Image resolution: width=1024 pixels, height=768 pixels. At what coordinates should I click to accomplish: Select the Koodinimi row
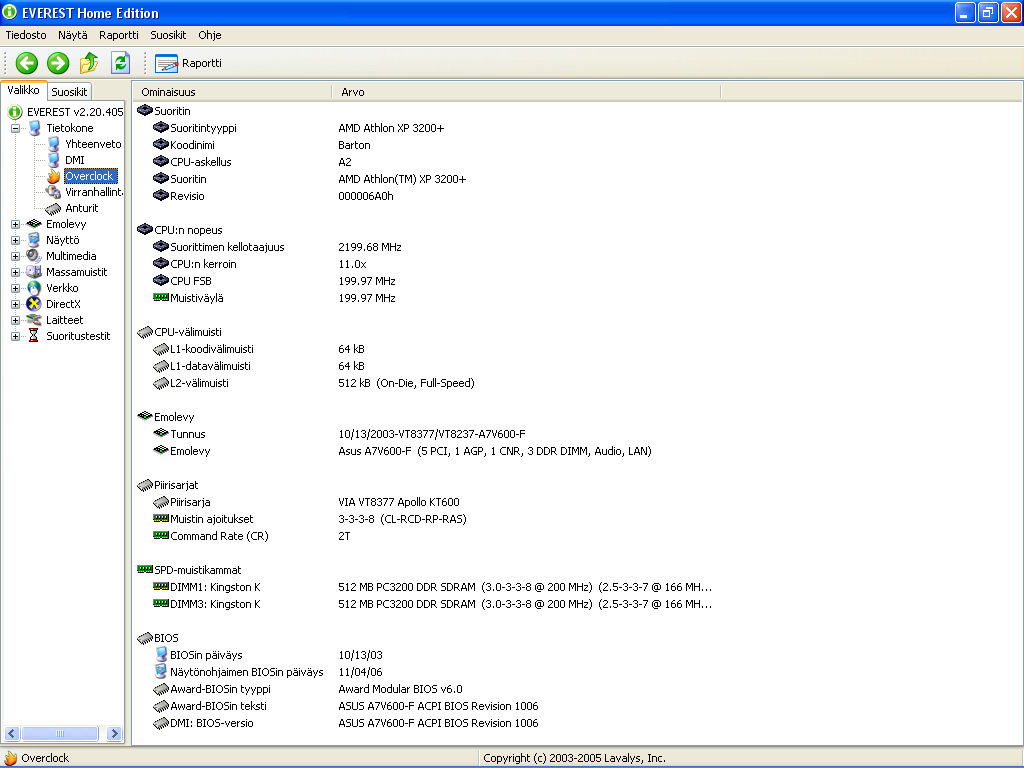click(577, 145)
